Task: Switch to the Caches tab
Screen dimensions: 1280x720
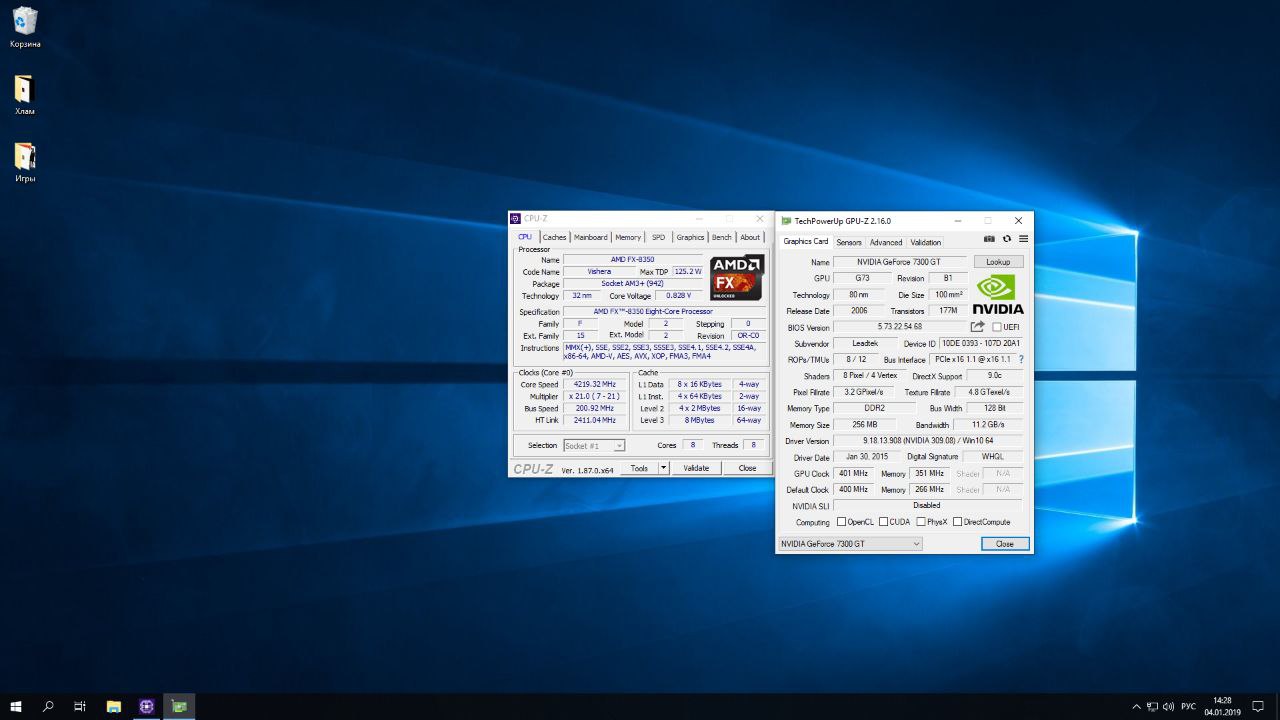Action: (x=555, y=237)
